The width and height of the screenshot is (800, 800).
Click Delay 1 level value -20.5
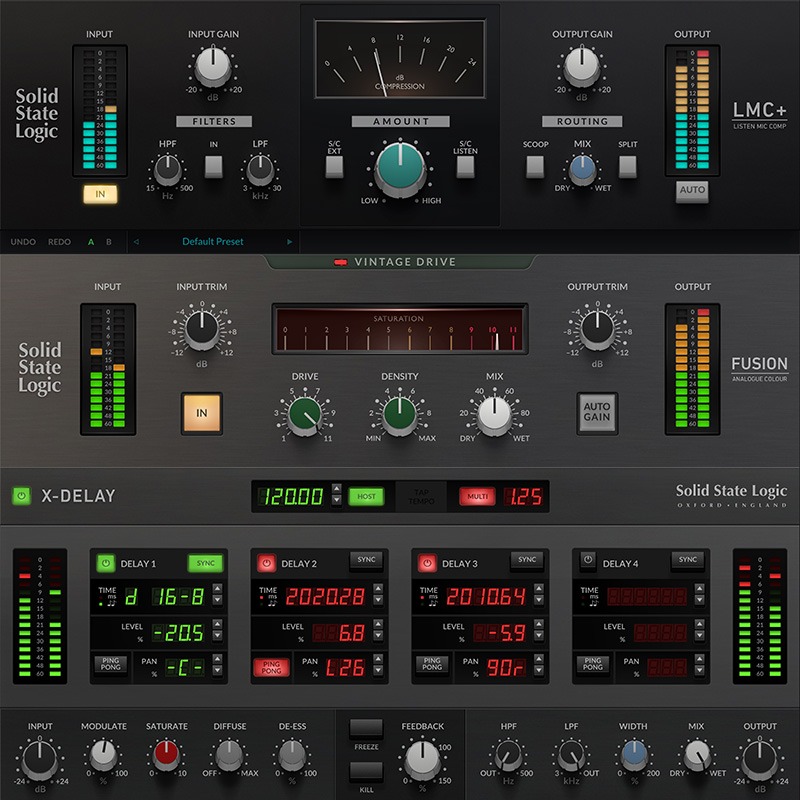pos(179,633)
